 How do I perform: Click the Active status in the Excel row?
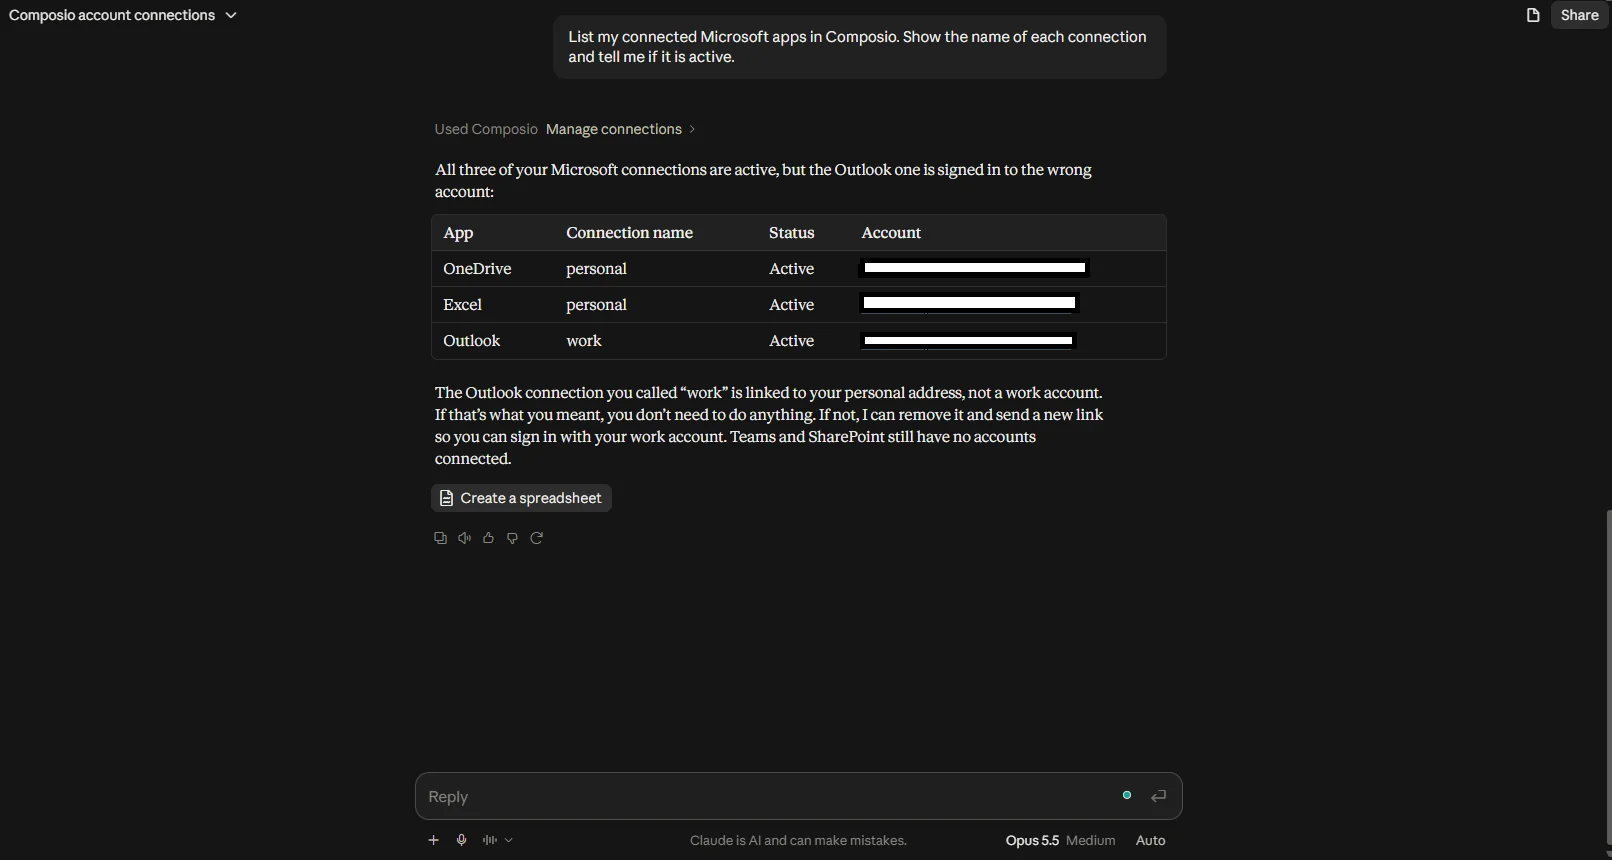tap(791, 305)
